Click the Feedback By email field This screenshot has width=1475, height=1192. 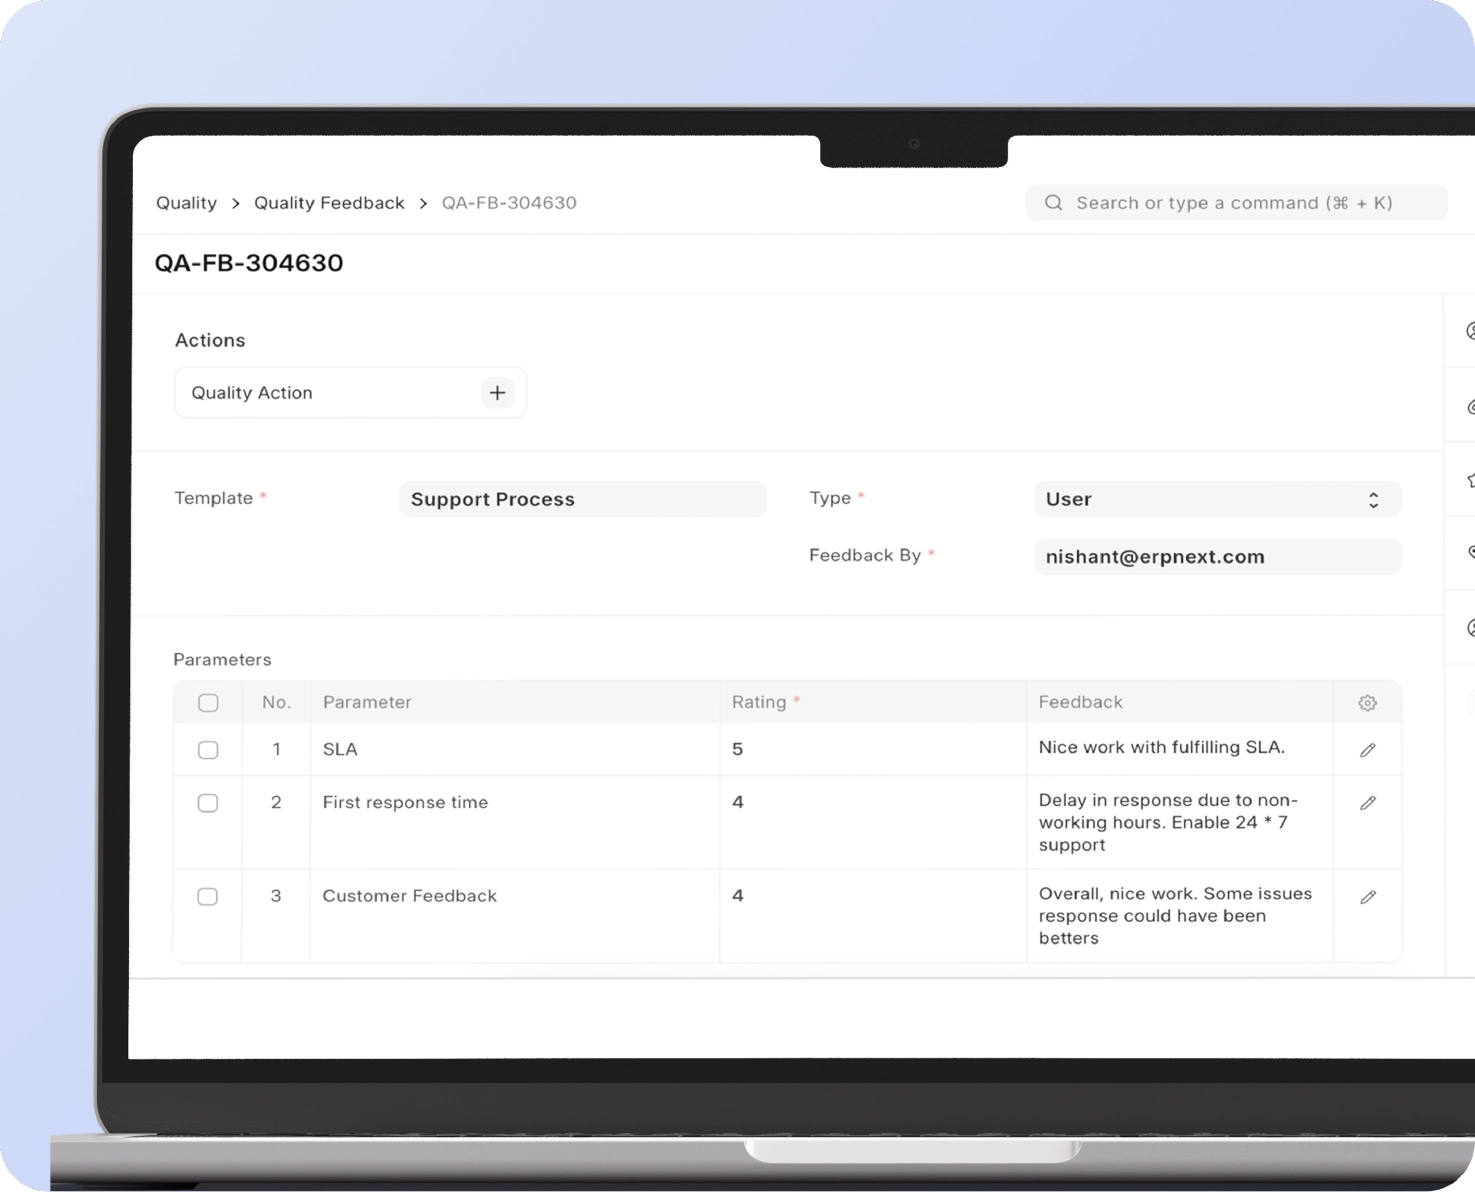coord(1217,557)
